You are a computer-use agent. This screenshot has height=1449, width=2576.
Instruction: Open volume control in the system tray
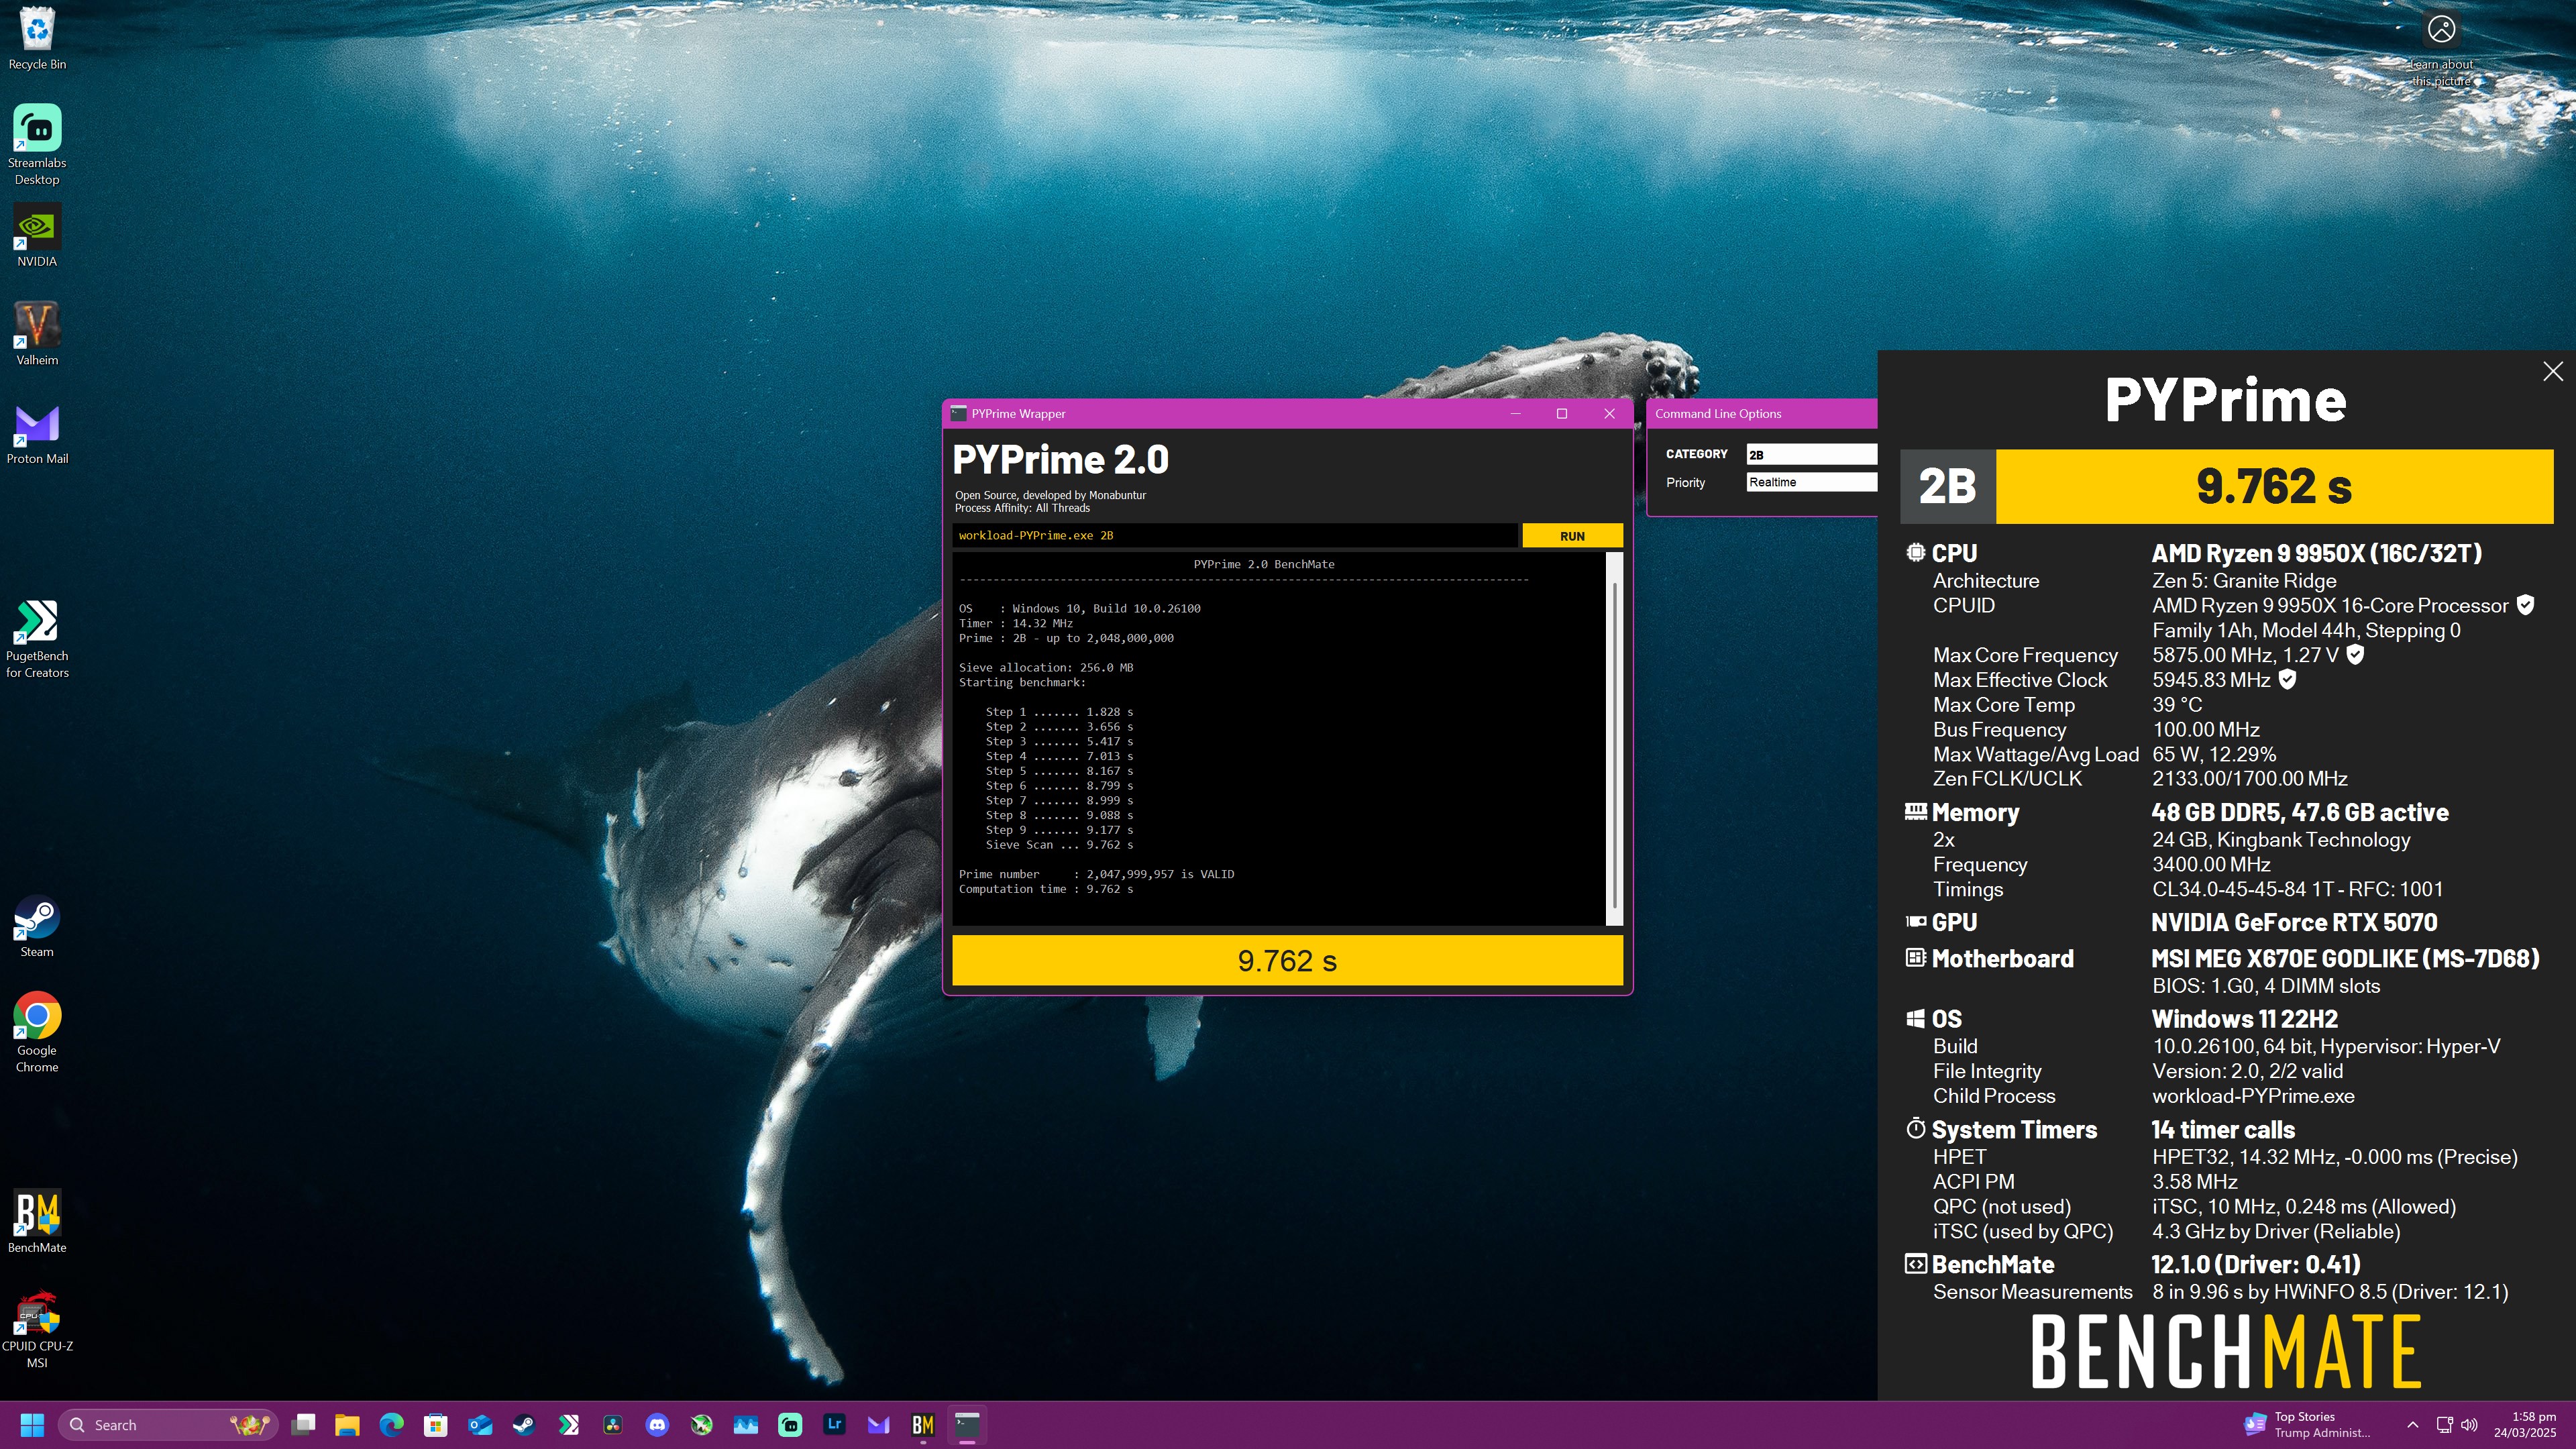click(2469, 1424)
